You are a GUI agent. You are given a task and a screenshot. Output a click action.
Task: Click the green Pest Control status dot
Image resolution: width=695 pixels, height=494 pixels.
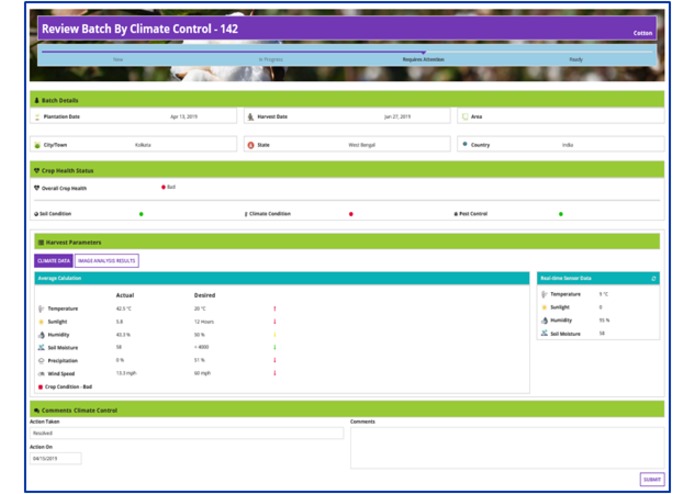561,214
